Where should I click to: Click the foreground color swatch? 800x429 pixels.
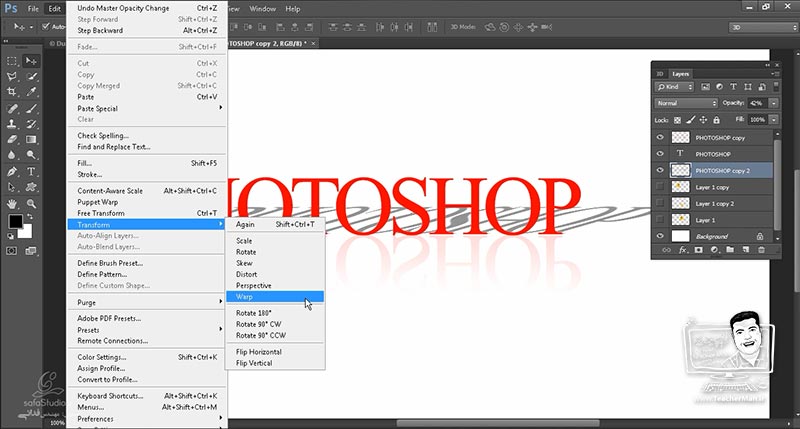pos(15,221)
